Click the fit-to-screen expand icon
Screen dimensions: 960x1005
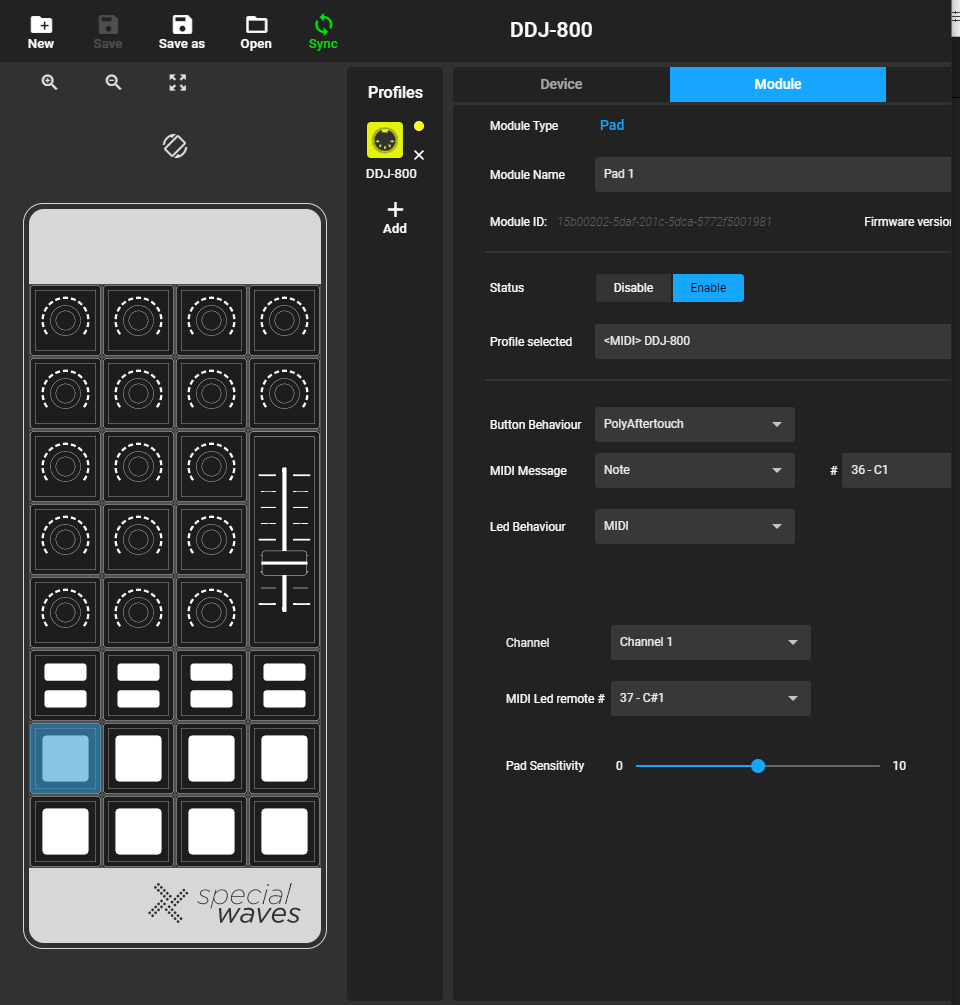pos(177,83)
